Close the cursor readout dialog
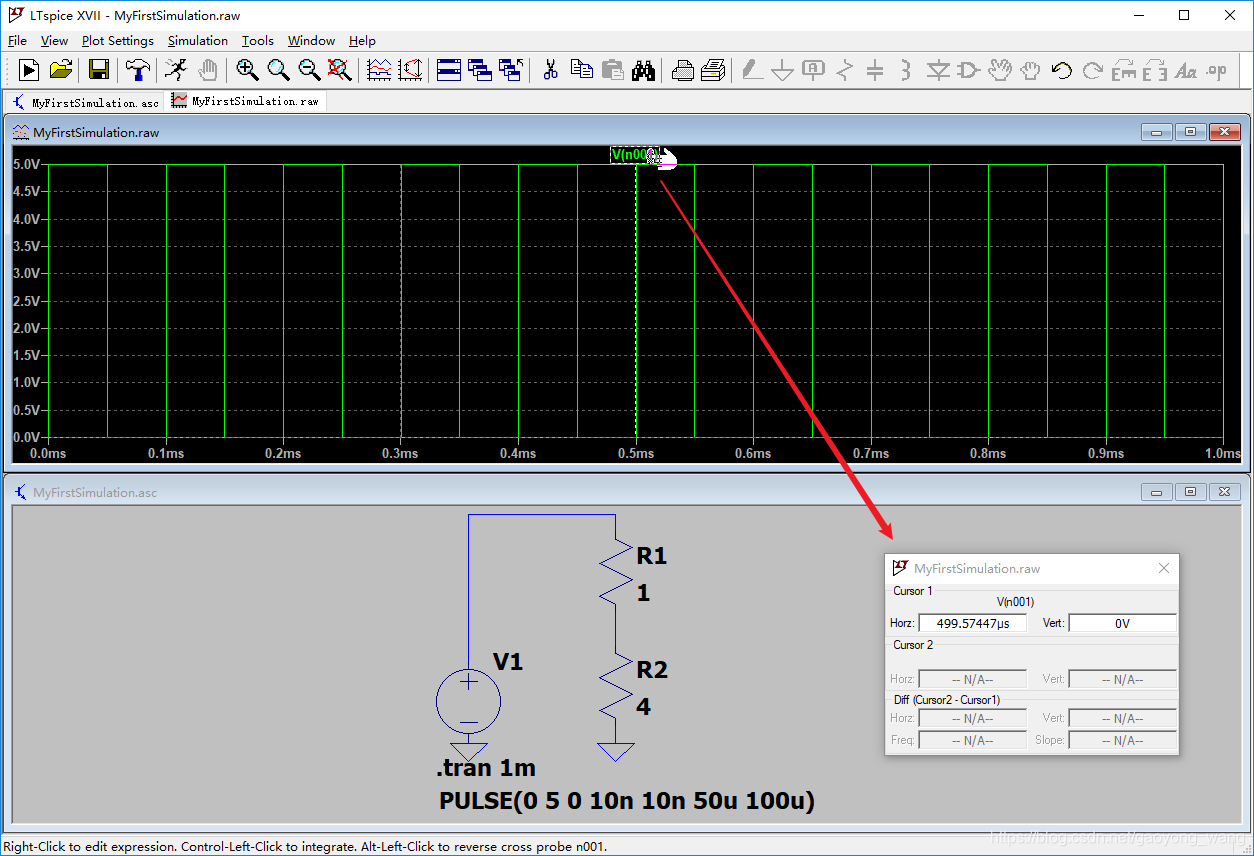The image size is (1254, 856). [1163, 568]
